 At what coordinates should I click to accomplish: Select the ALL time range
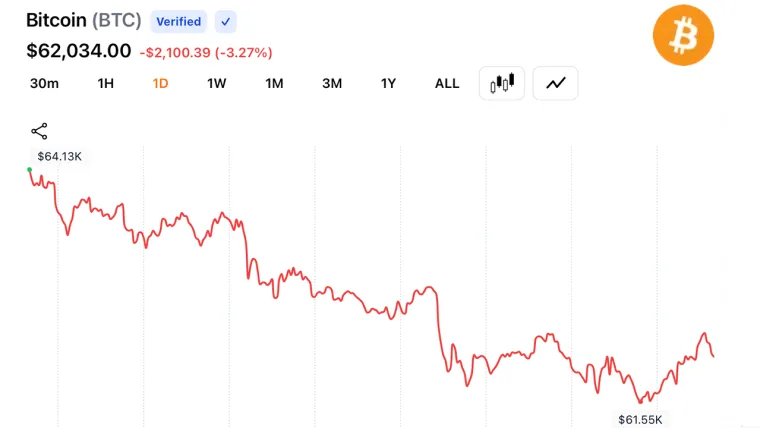click(446, 83)
